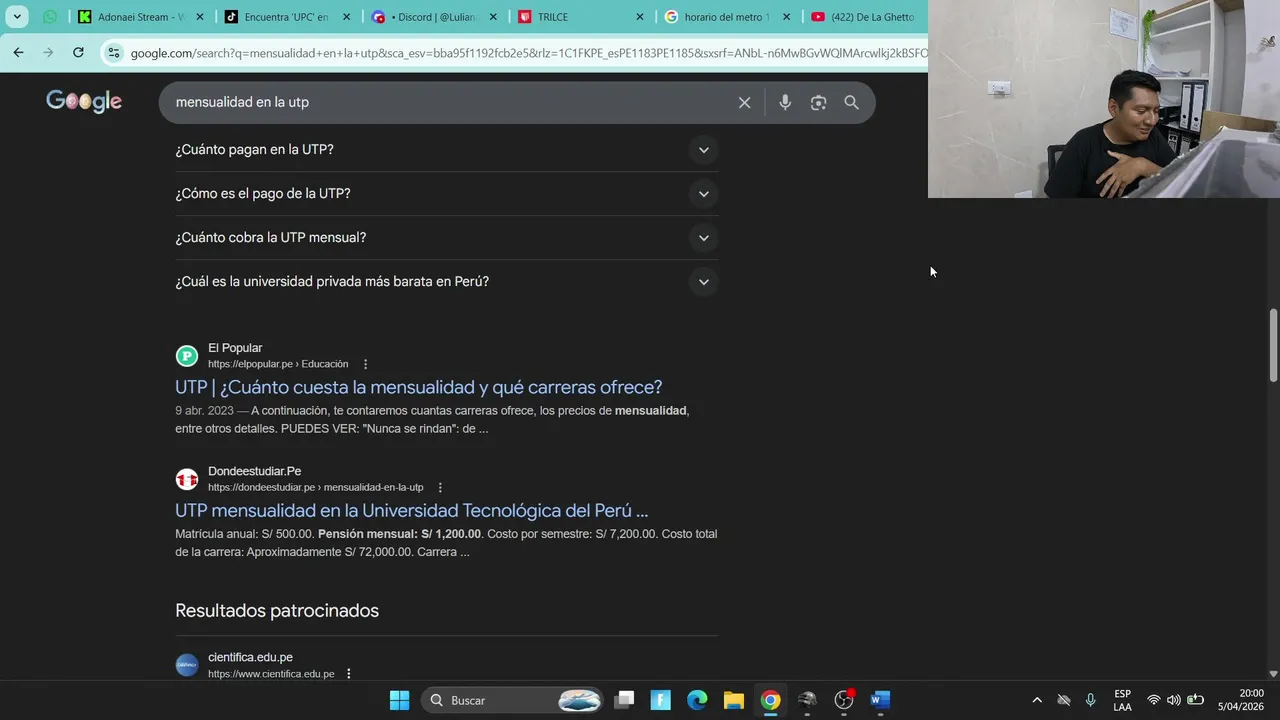Close the horario del metro tab
The width and height of the screenshot is (1280, 720).
[x=786, y=17]
